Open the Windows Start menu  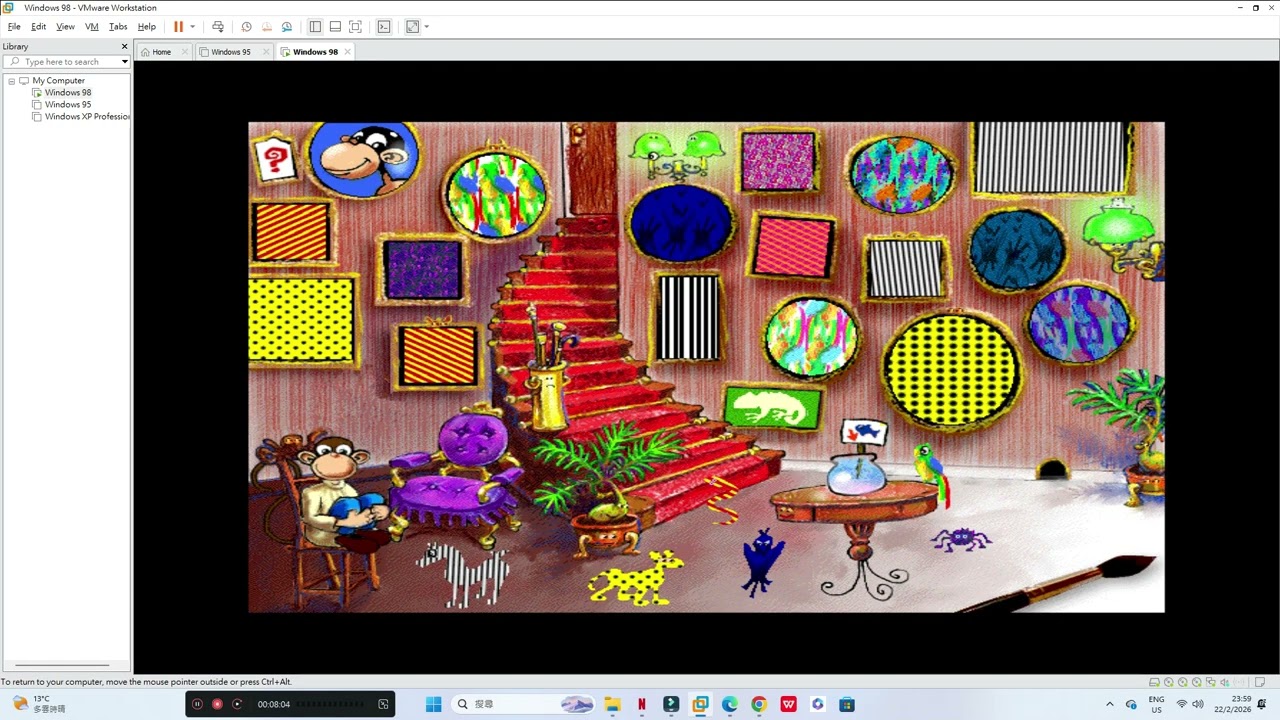tap(433, 704)
